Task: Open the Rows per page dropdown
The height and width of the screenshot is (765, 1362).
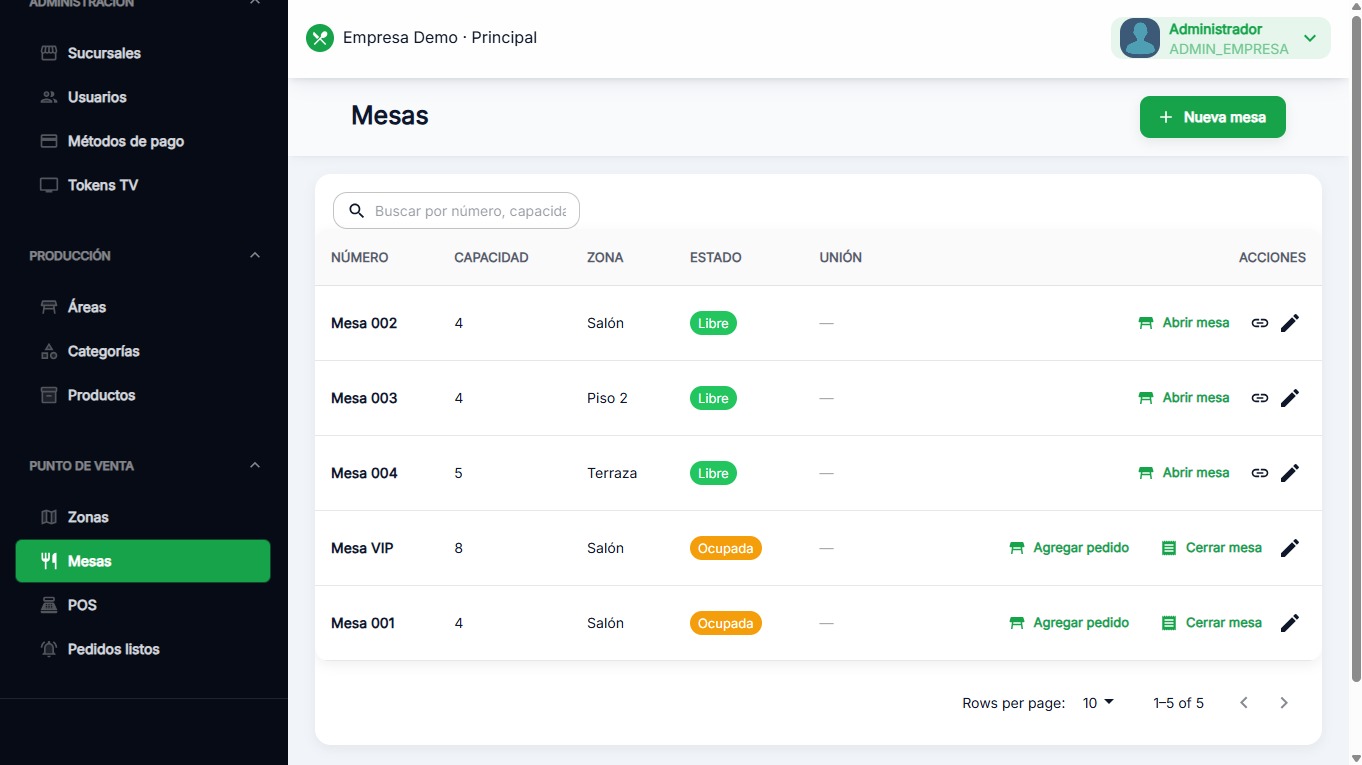Action: pos(1097,702)
